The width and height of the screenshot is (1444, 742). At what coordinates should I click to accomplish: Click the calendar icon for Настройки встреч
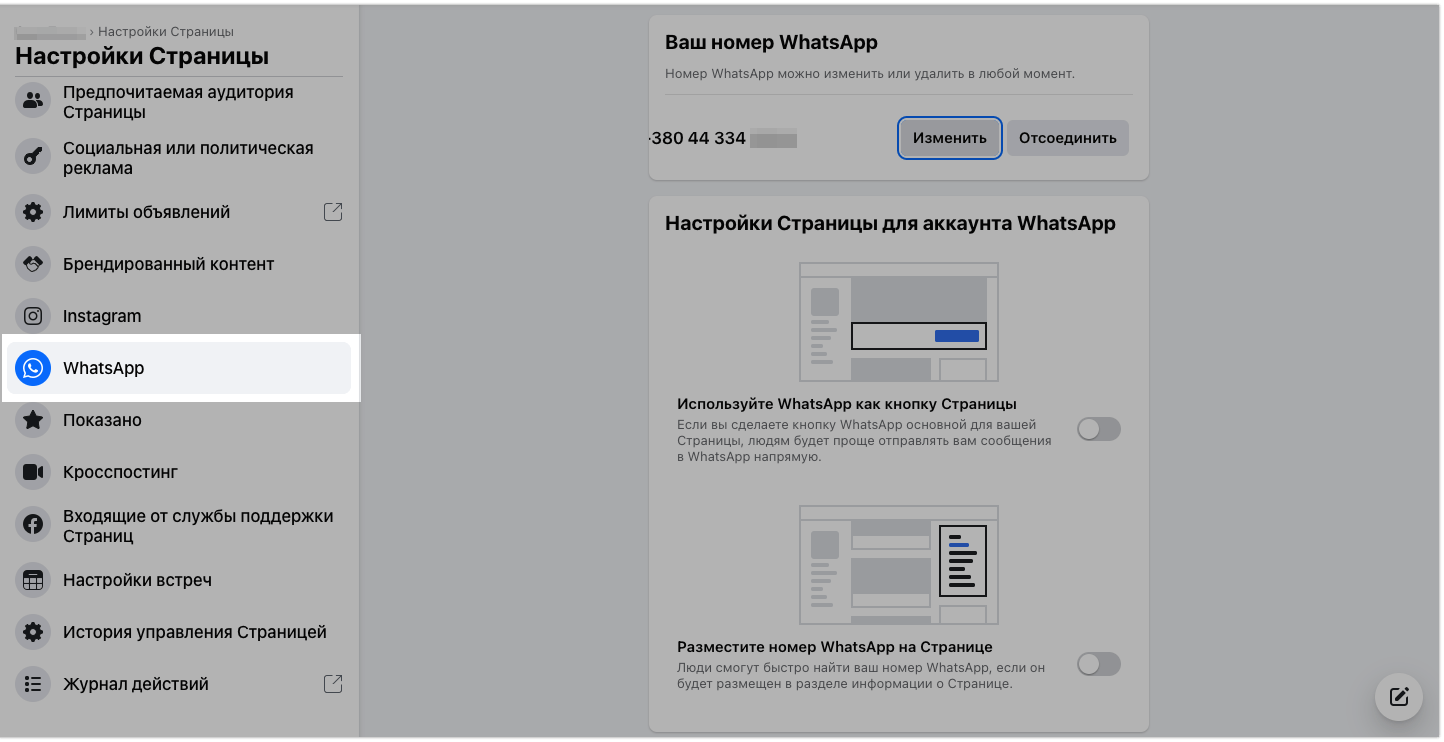click(x=33, y=580)
